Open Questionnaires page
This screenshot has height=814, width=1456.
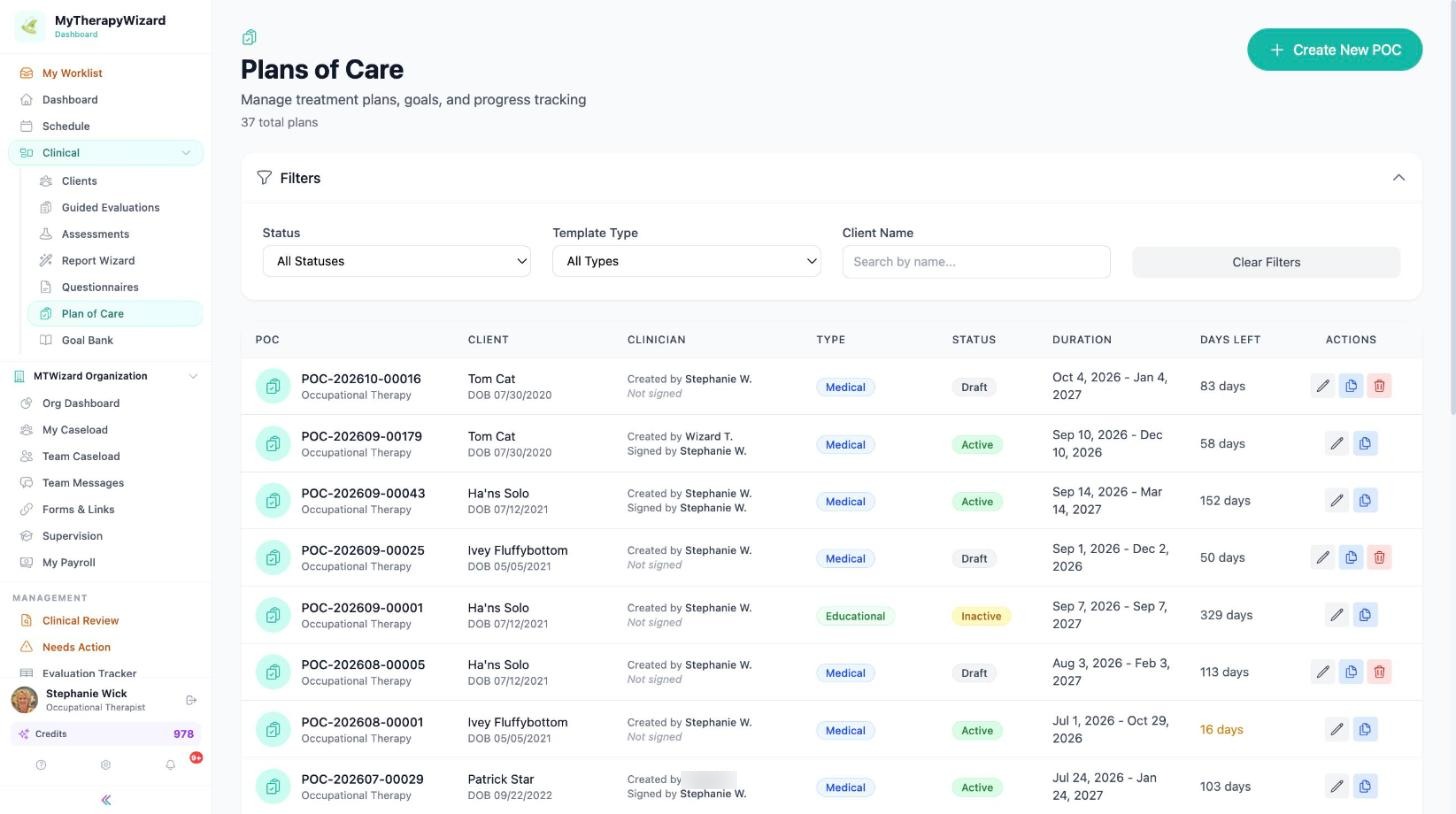(x=100, y=287)
